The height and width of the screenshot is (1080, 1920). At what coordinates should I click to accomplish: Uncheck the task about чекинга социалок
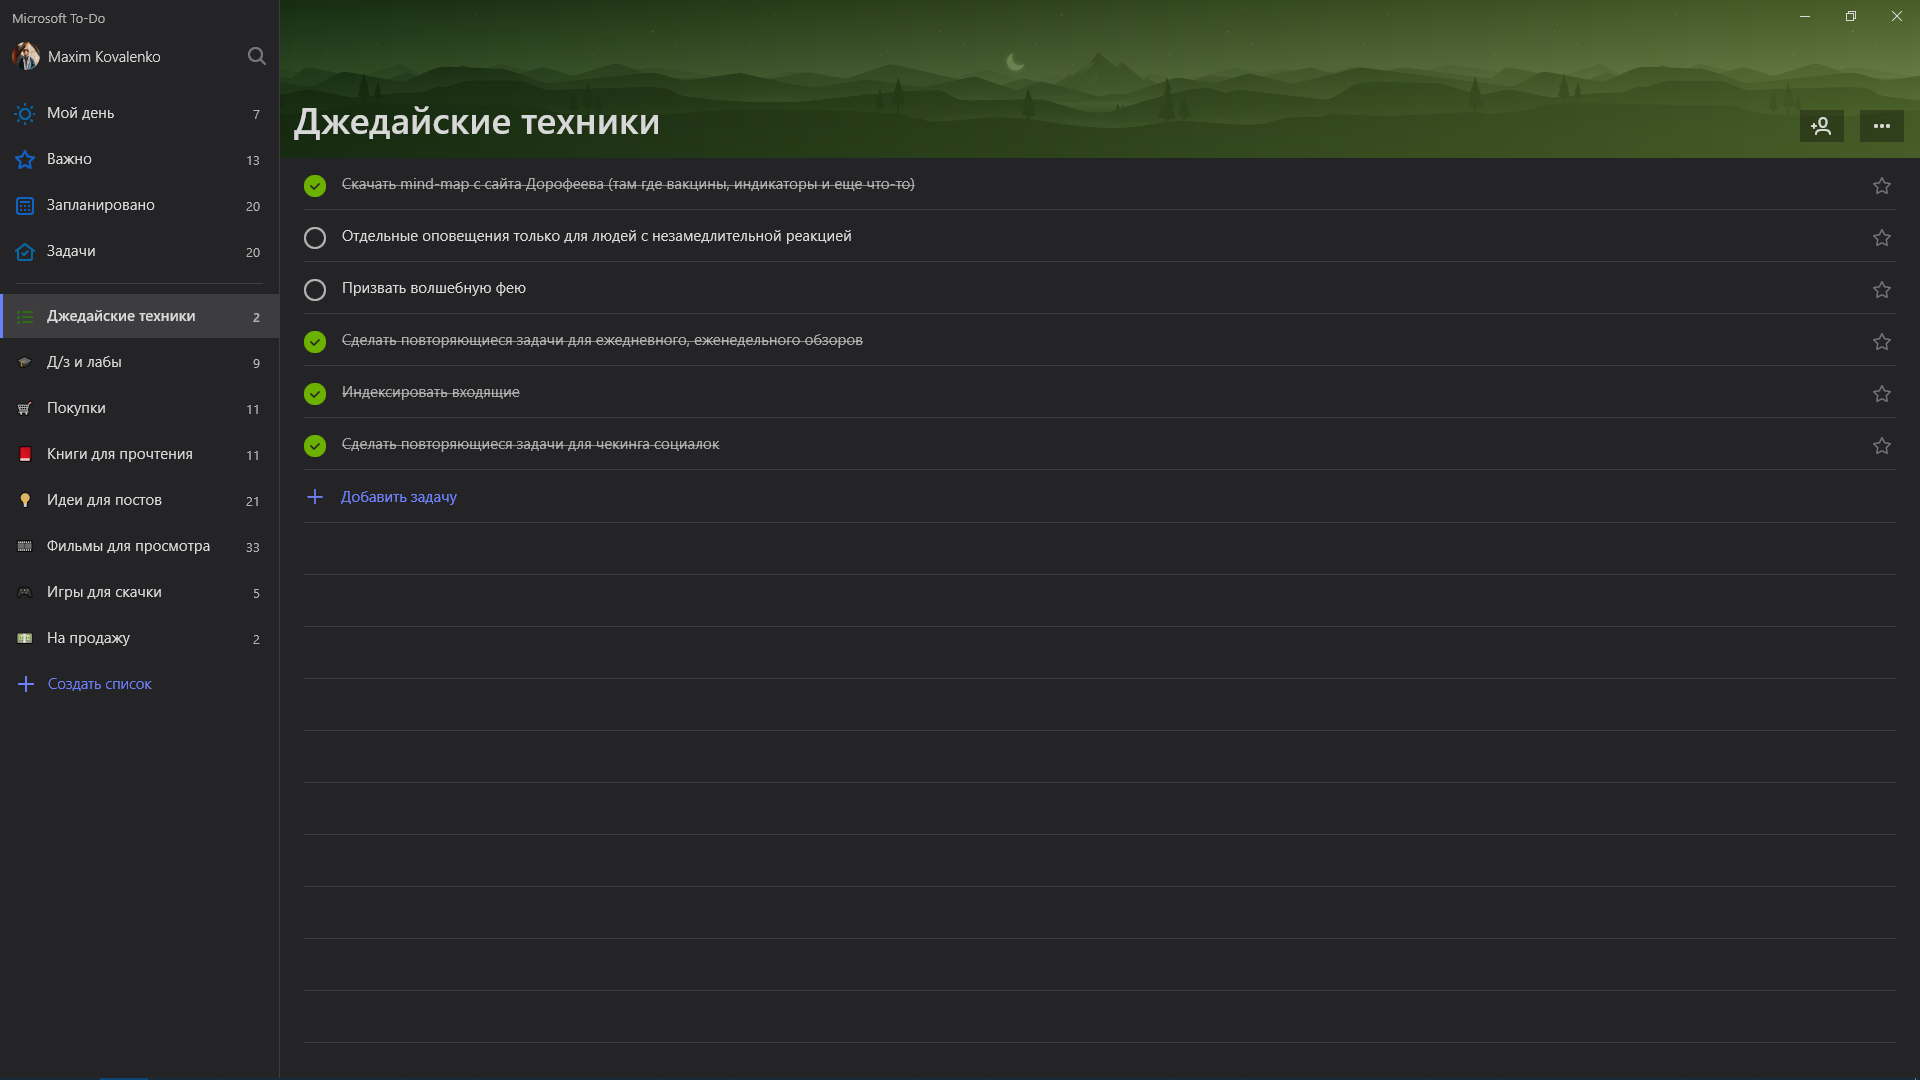point(315,446)
